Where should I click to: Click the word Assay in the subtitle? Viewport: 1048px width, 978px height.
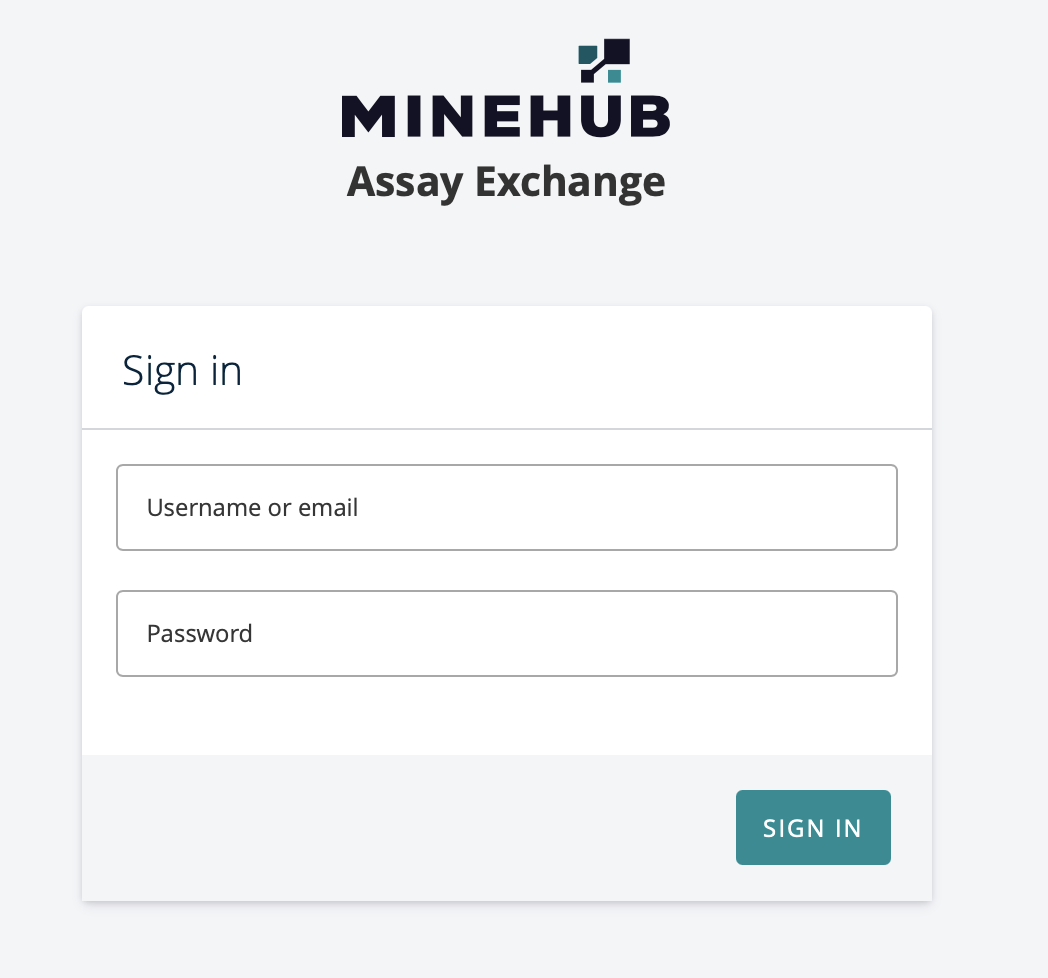pos(405,183)
